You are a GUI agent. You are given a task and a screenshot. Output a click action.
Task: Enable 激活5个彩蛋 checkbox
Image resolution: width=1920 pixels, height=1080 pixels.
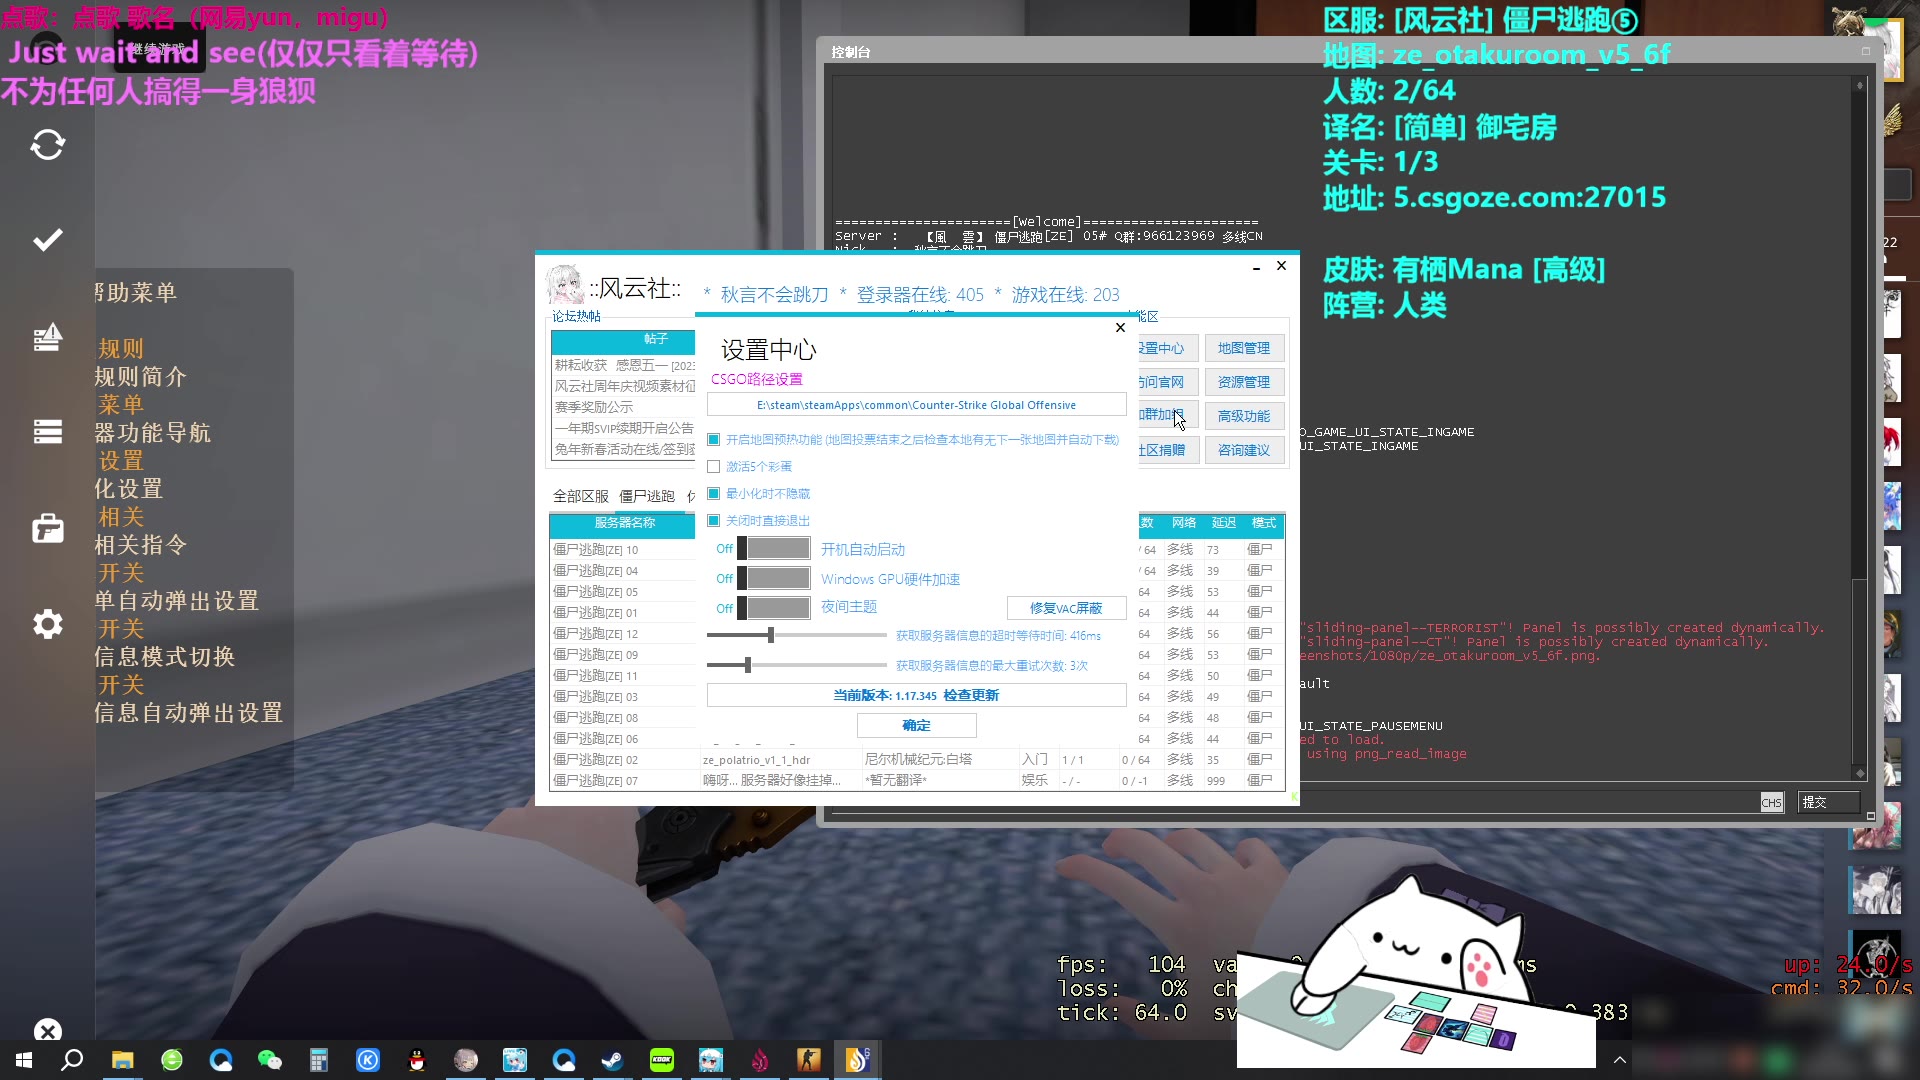(x=714, y=467)
